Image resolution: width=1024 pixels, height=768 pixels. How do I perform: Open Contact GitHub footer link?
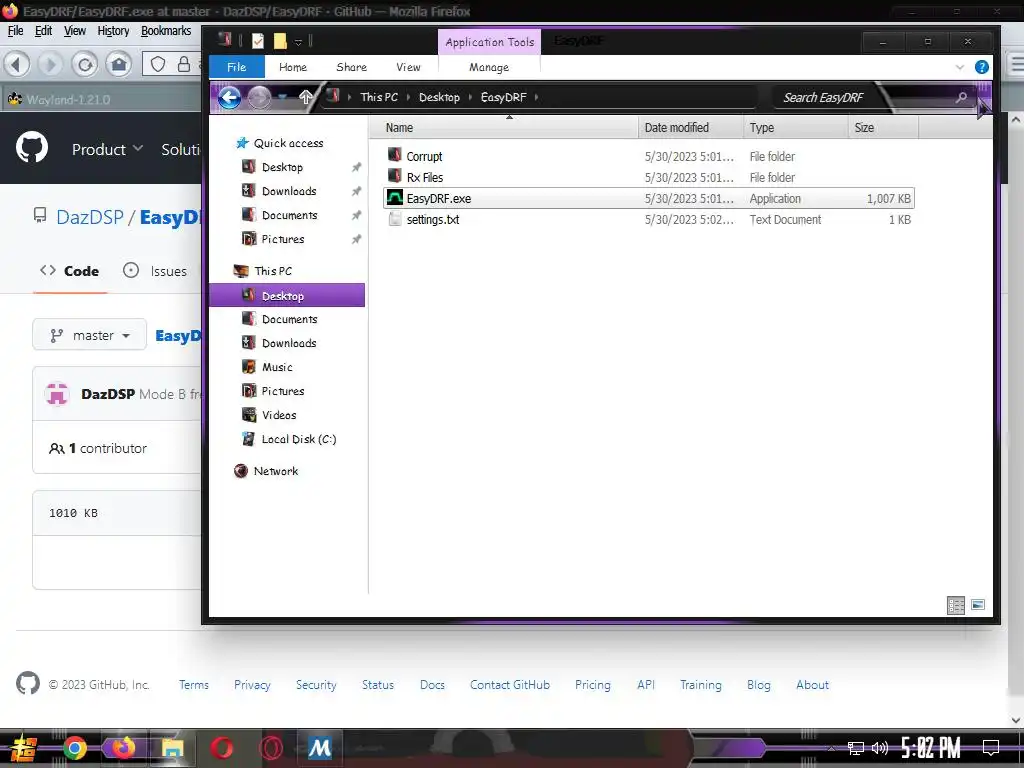pyautogui.click(x=509, y=684)
